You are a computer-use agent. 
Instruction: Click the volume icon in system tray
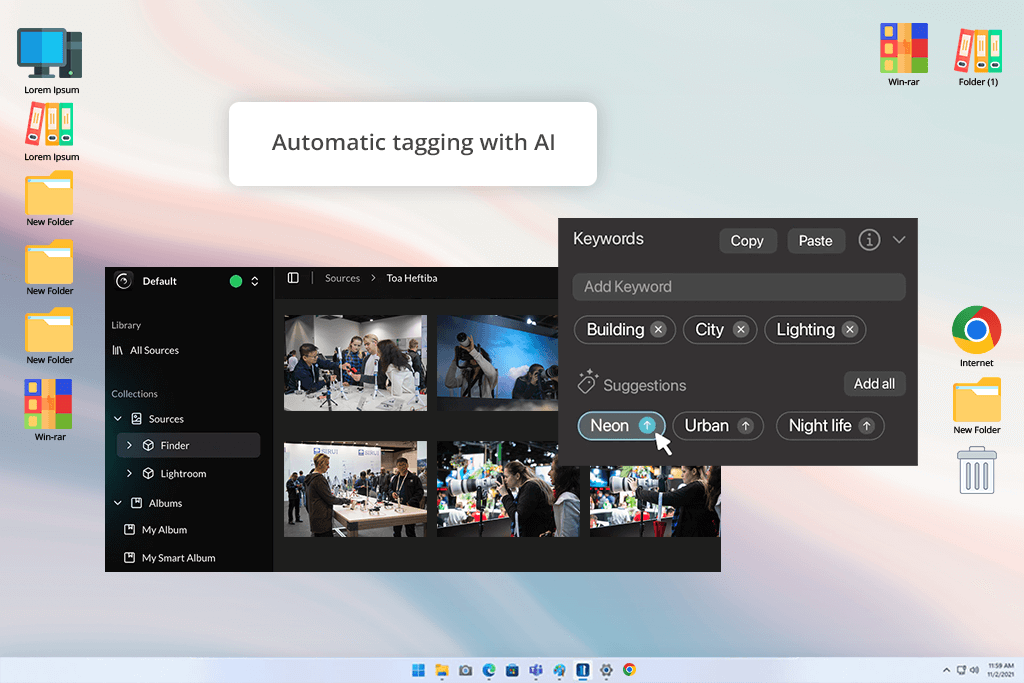[974, 670]
